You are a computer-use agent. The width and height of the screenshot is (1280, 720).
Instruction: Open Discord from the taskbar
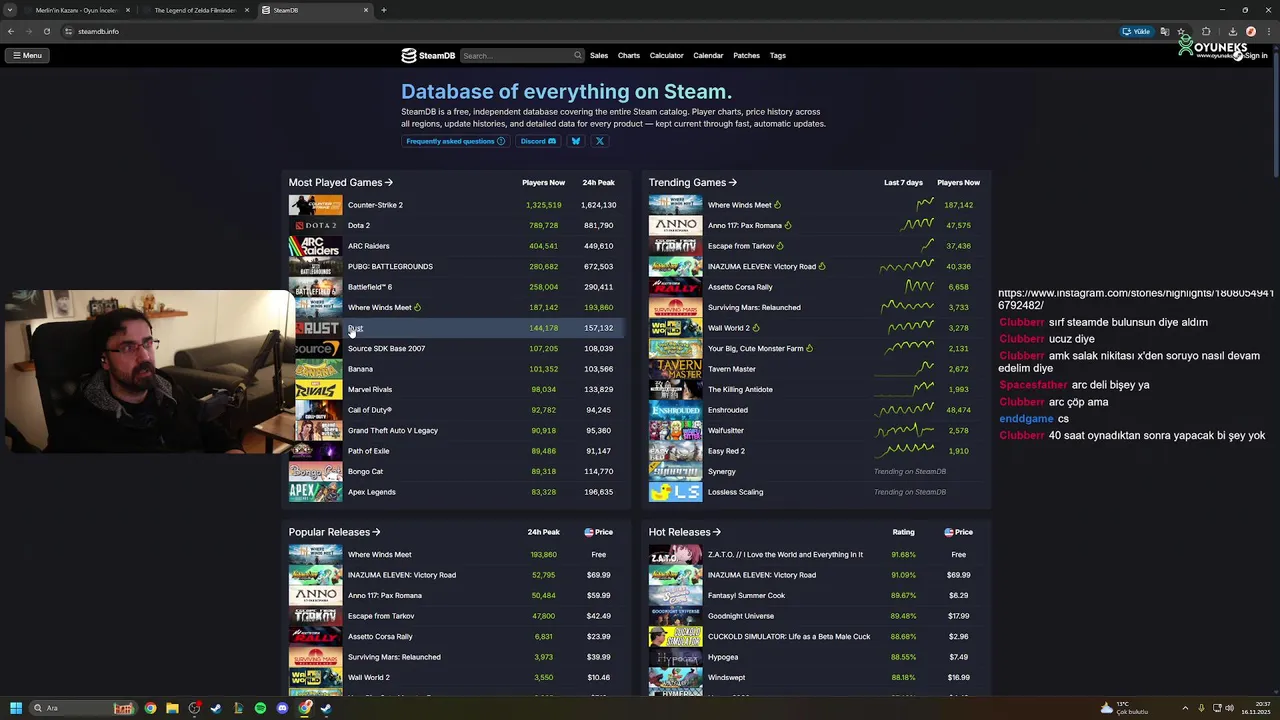(282, 708)
